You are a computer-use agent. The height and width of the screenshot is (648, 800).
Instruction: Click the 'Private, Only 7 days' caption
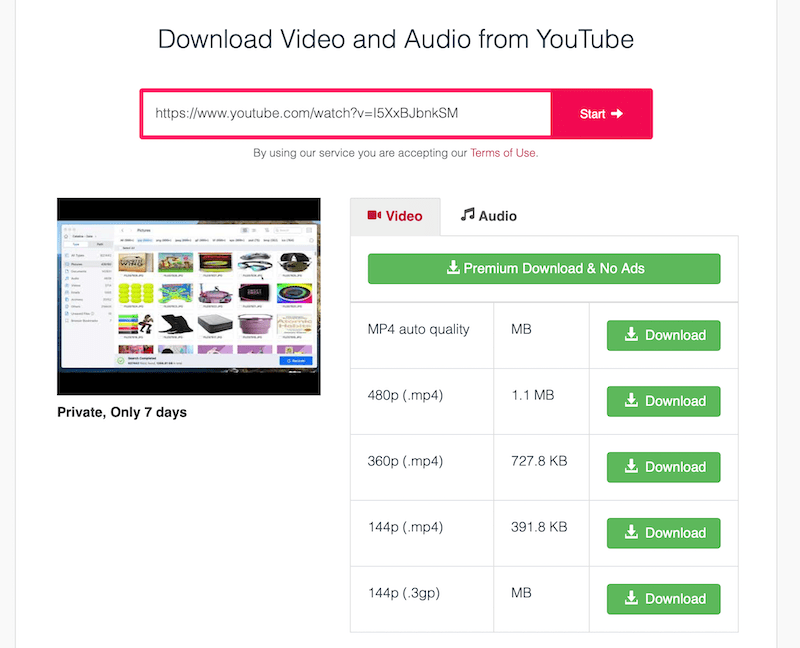[x=122, y=412]
